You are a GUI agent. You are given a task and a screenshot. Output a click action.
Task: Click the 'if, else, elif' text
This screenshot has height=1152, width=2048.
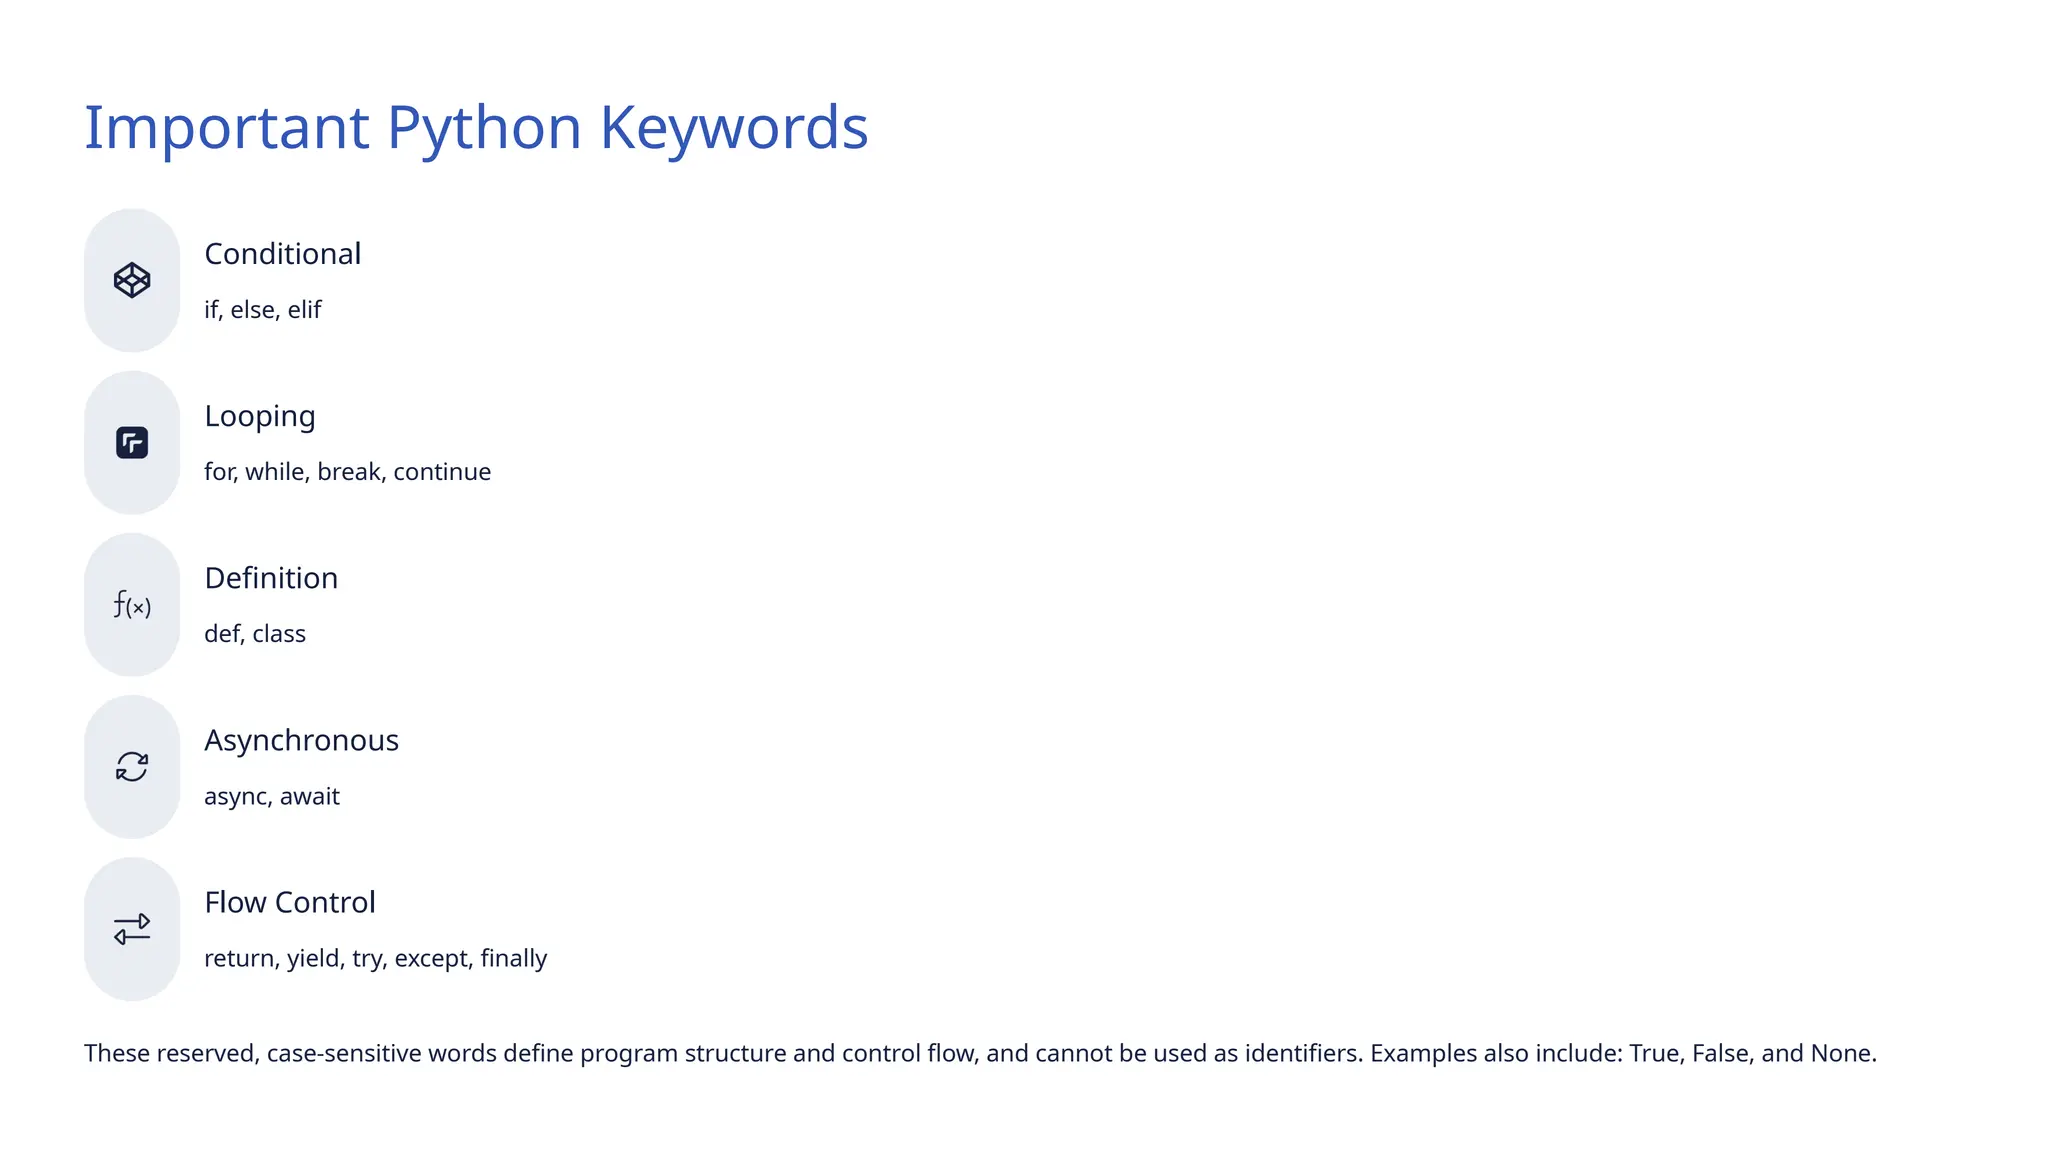[x=263, y=310]
